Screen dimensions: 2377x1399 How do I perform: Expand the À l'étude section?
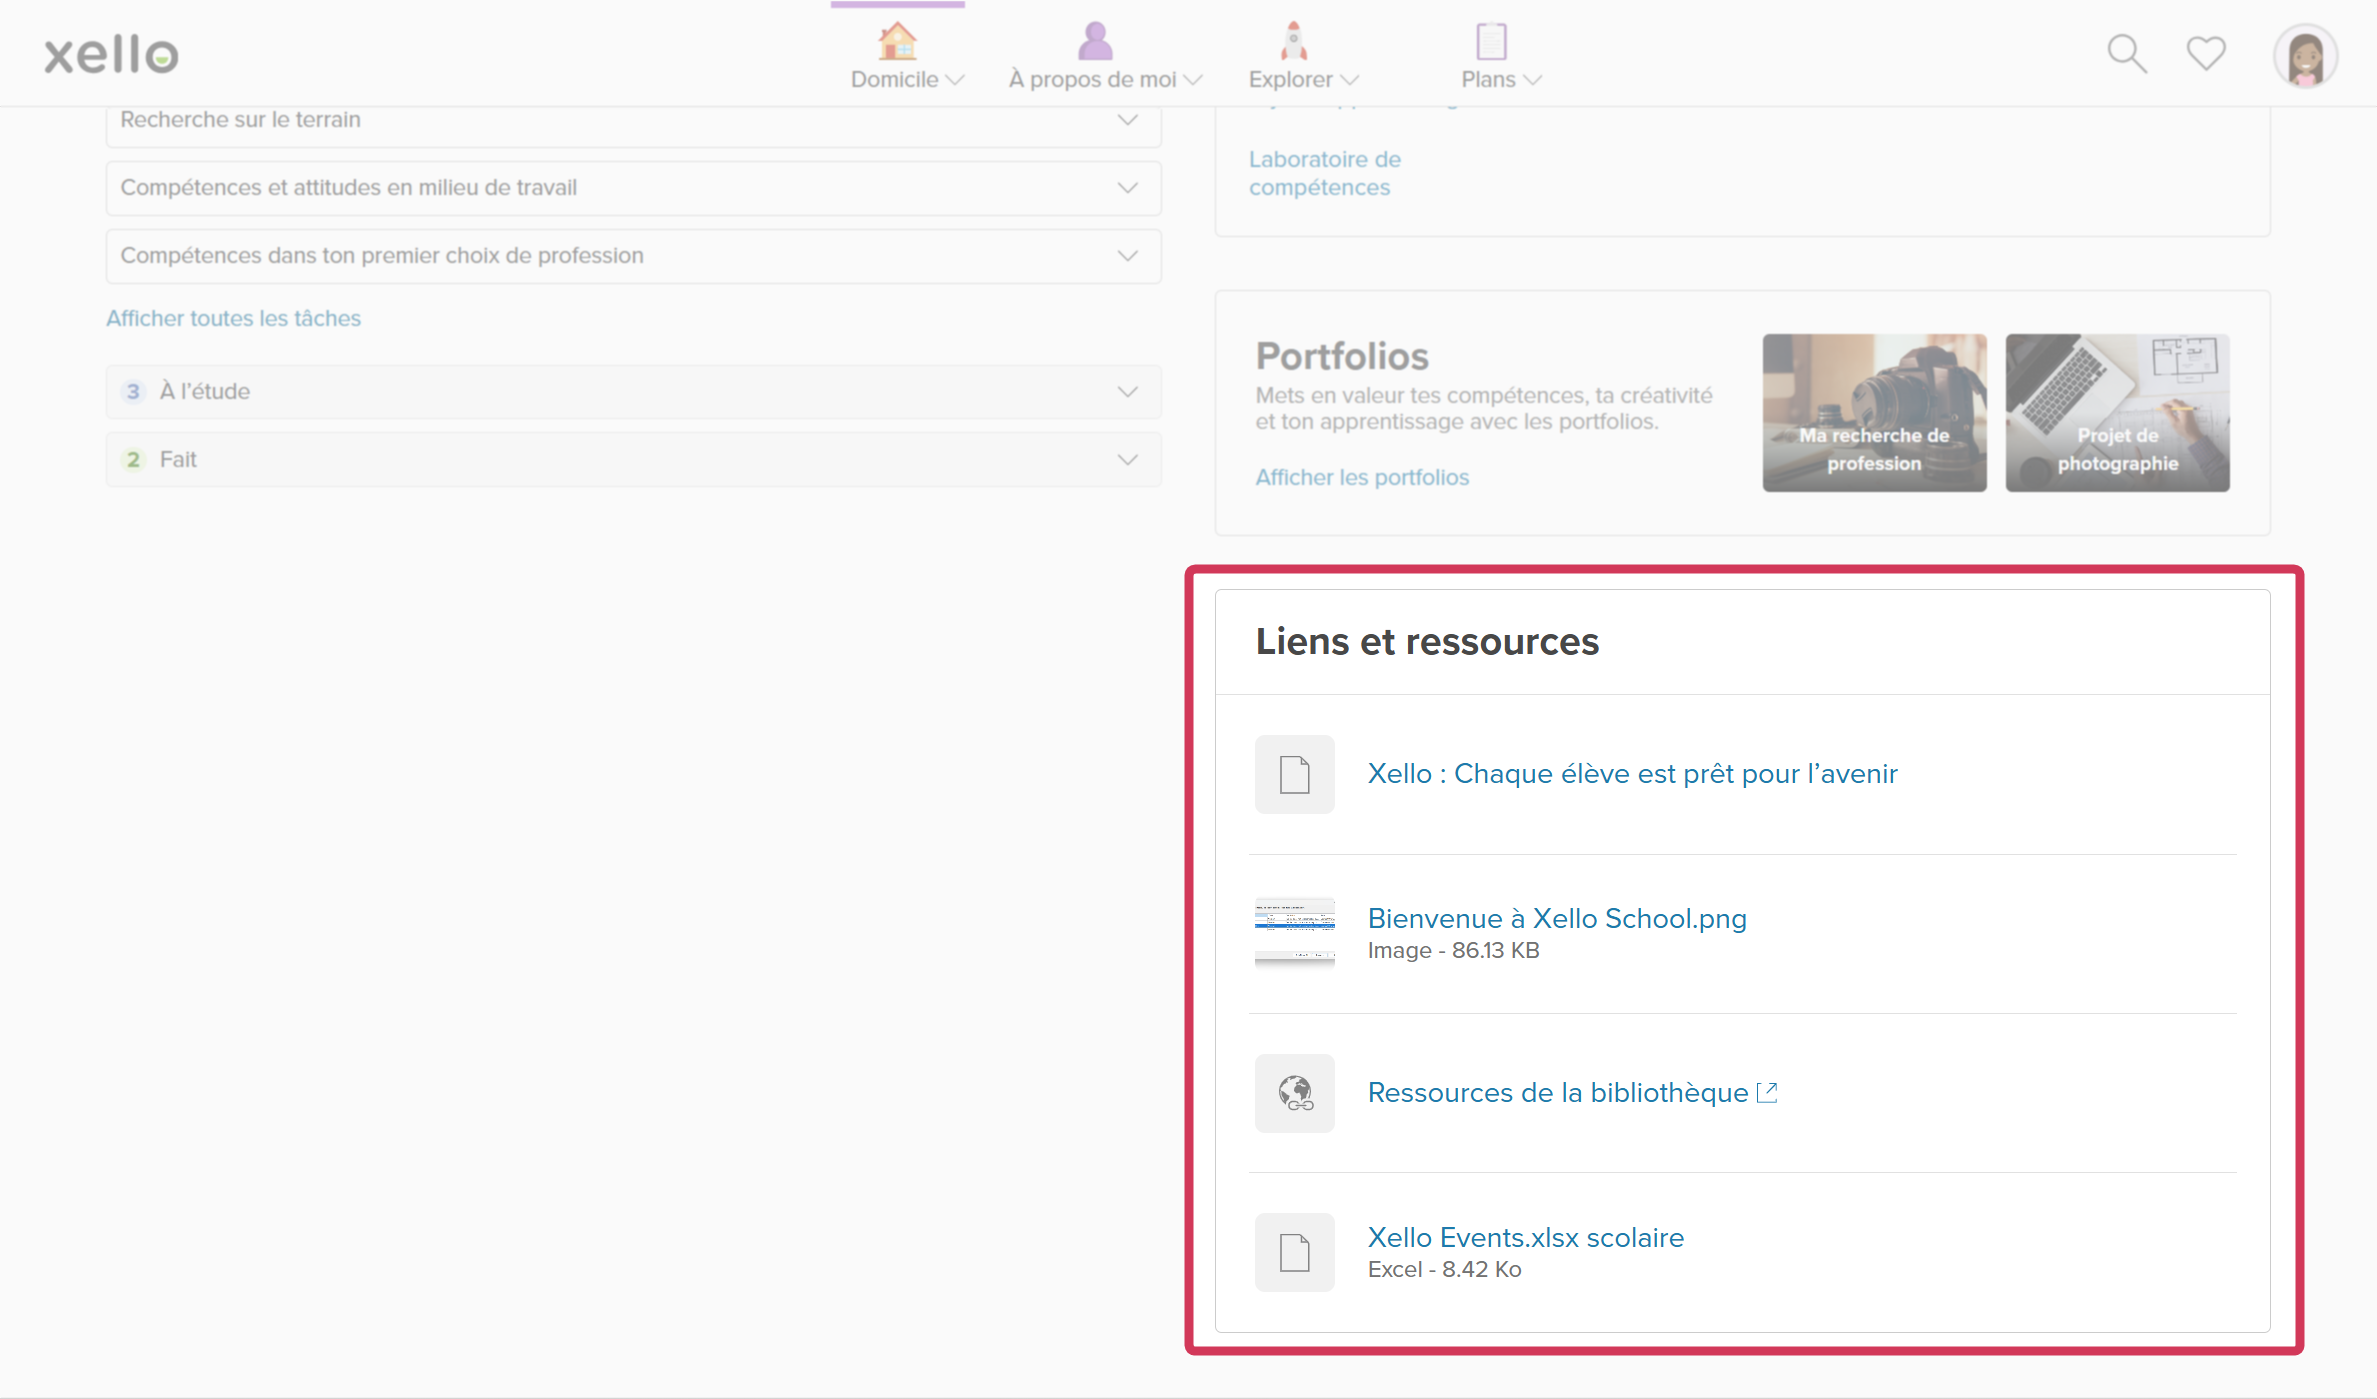(634, 392)
